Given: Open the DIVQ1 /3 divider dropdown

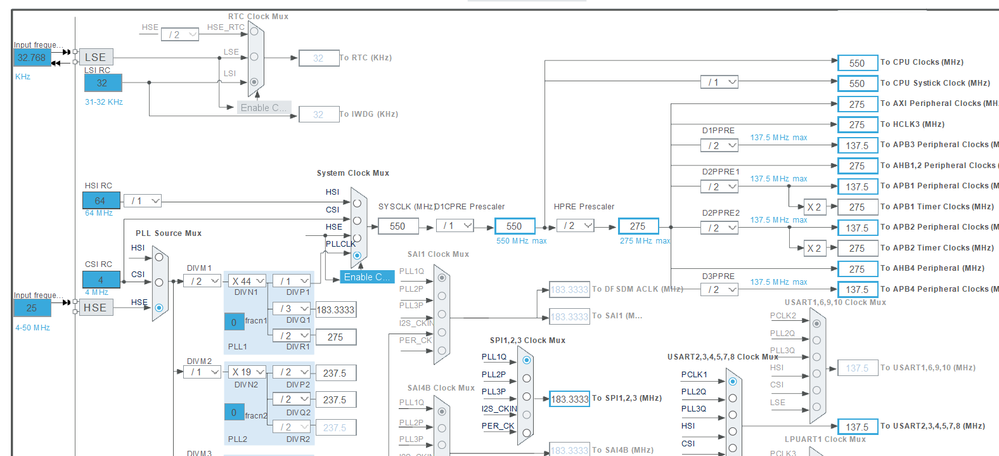Looking at the screenshot, I should 291,308.
